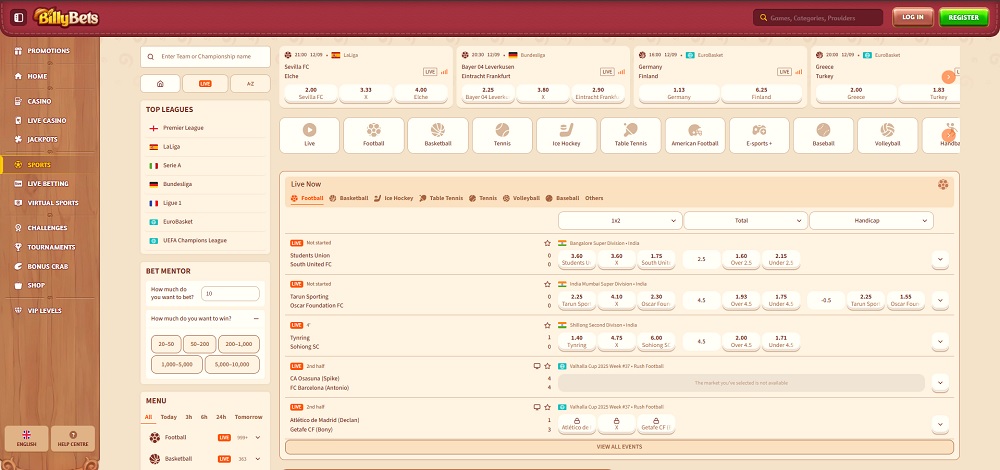Switch Live Now to Volleyball tab
The width and height of the screenshot is (1000, 470).
tap(521, 198)
